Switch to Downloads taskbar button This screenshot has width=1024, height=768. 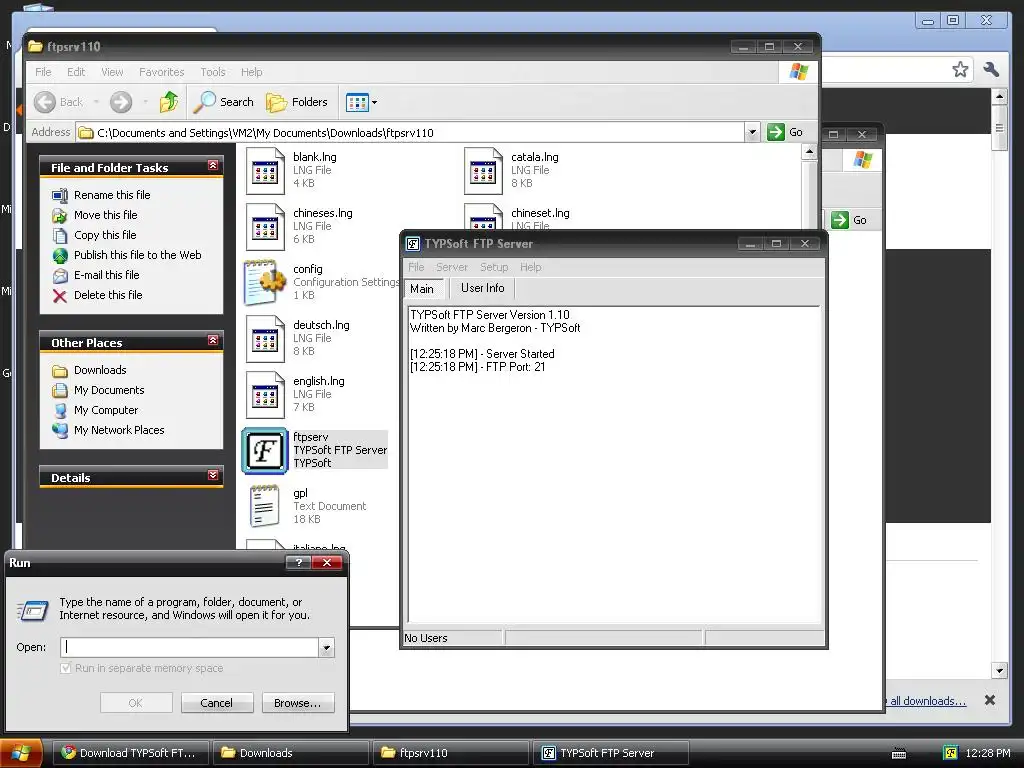291,753
